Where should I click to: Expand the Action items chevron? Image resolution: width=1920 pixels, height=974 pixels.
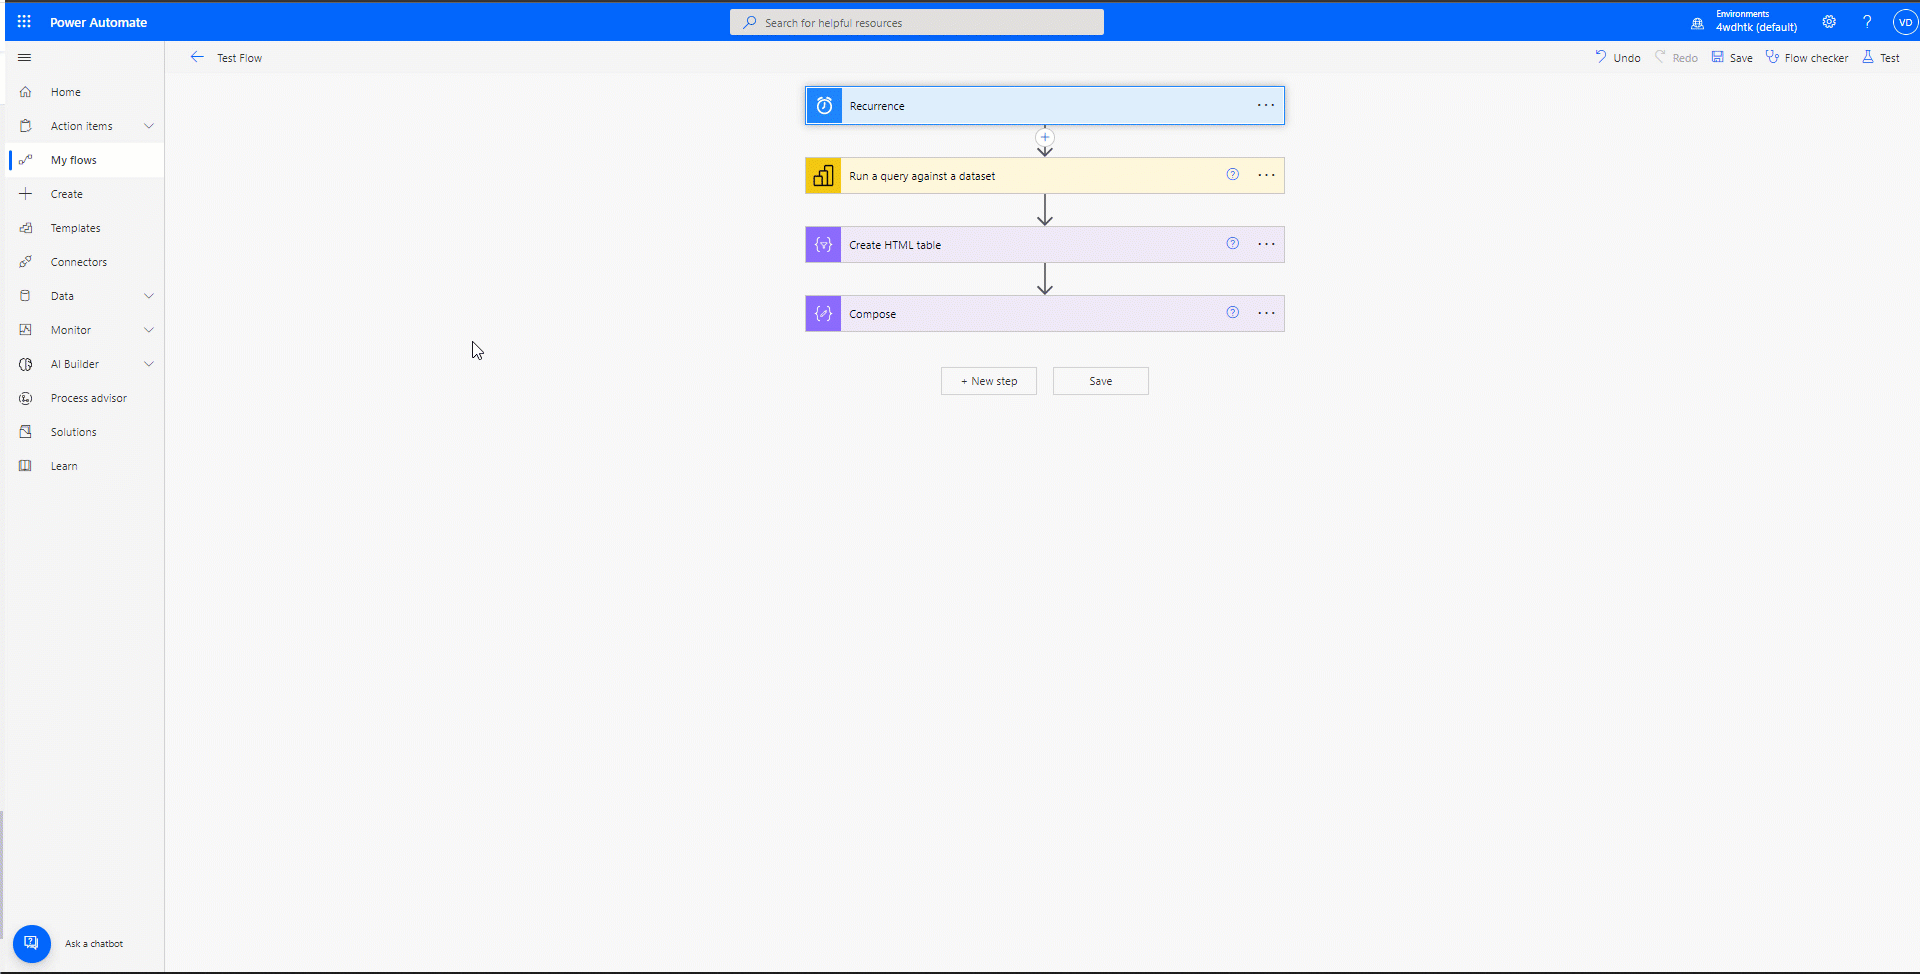point(149,126)
